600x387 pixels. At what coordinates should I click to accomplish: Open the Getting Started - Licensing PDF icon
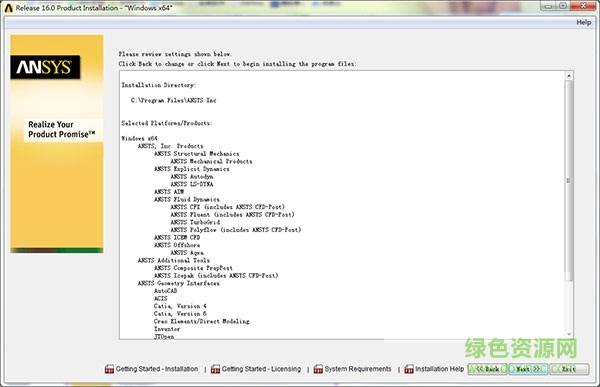coord(215,369)
